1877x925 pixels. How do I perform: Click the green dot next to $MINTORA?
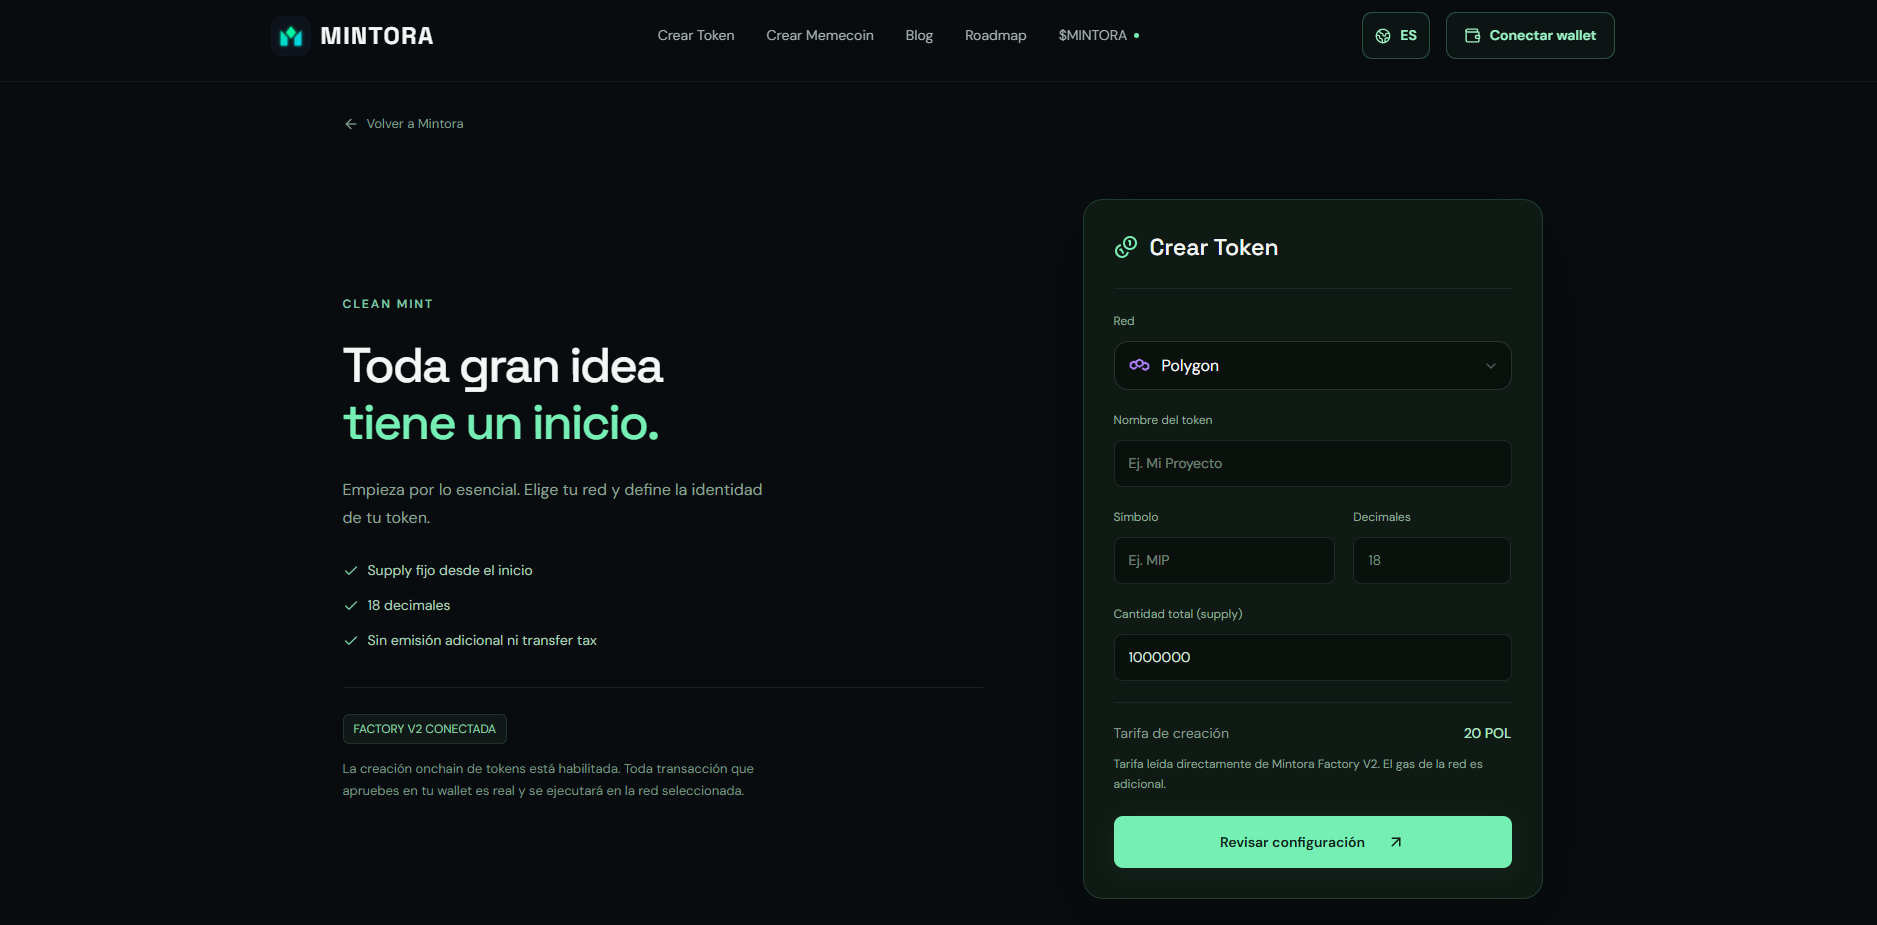(1136, 35)
